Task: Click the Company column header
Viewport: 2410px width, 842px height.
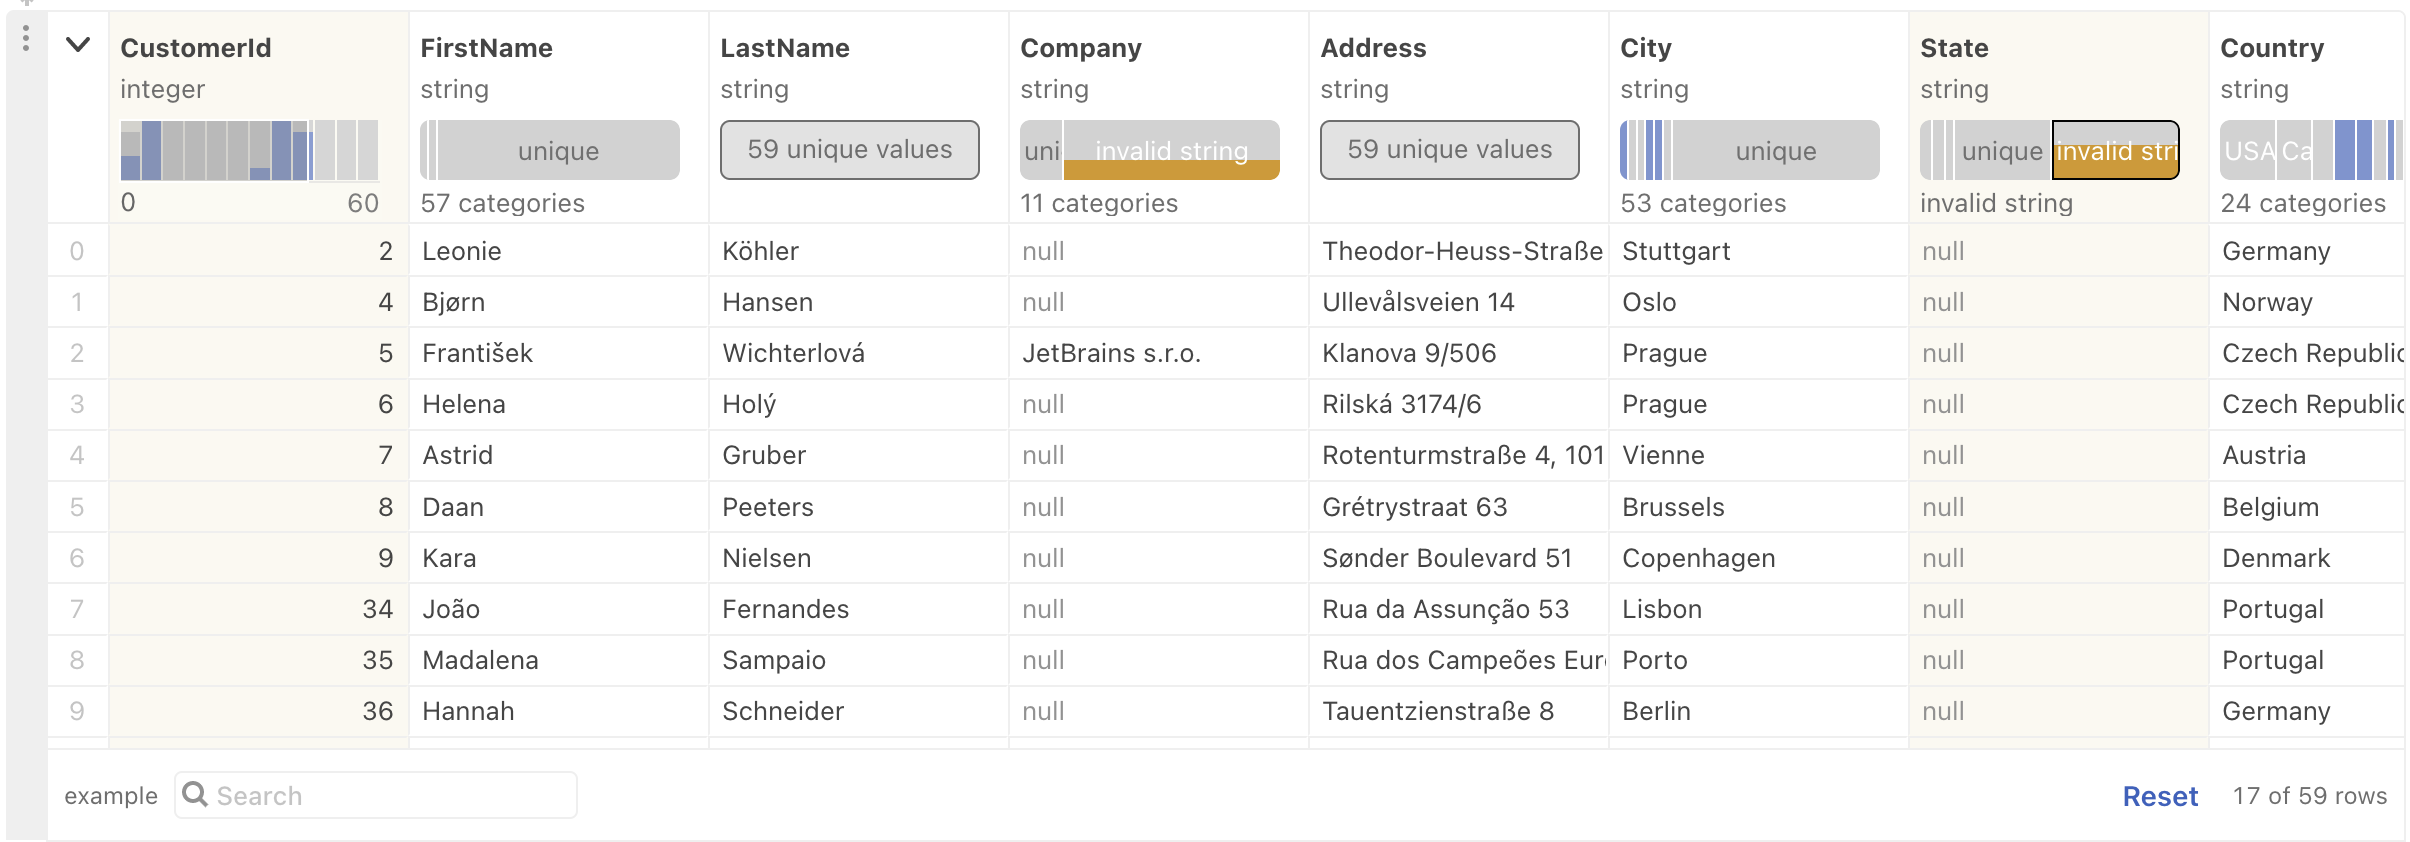Action: 1080,48
